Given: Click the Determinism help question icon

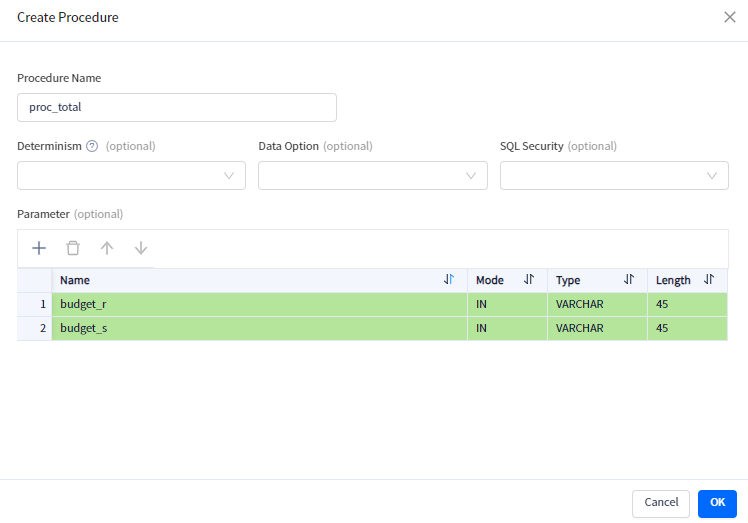Looking at the screenshot, I should point(92,146).
